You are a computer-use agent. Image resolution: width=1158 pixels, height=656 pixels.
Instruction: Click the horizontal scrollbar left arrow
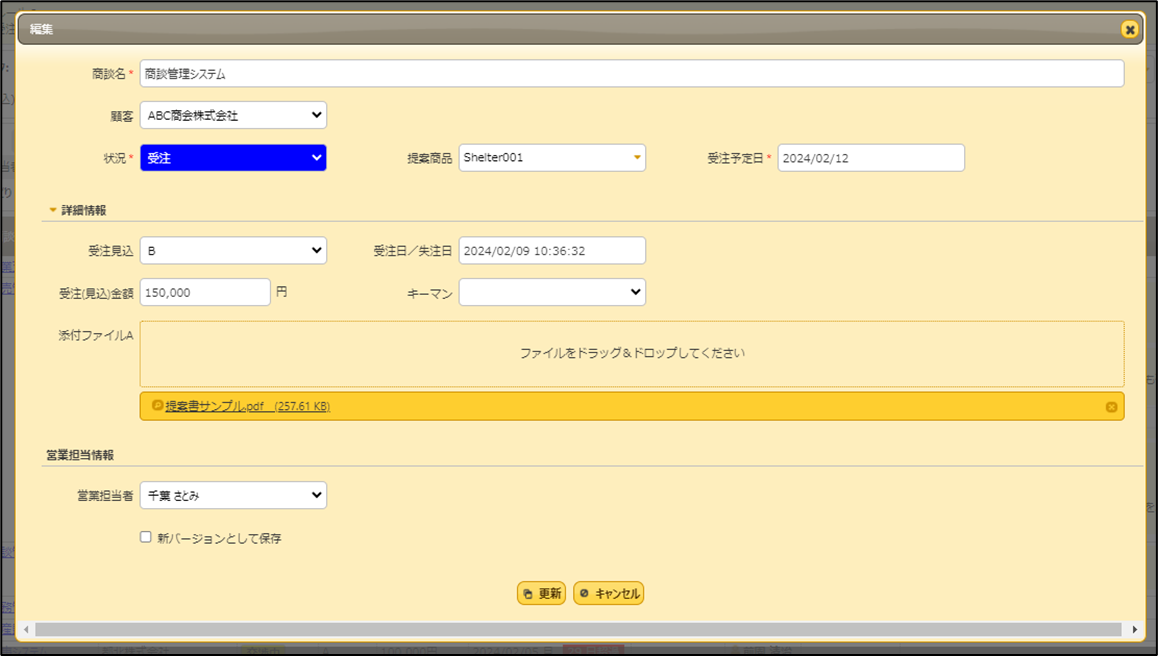pyautogui.click(x=26, y=629)
